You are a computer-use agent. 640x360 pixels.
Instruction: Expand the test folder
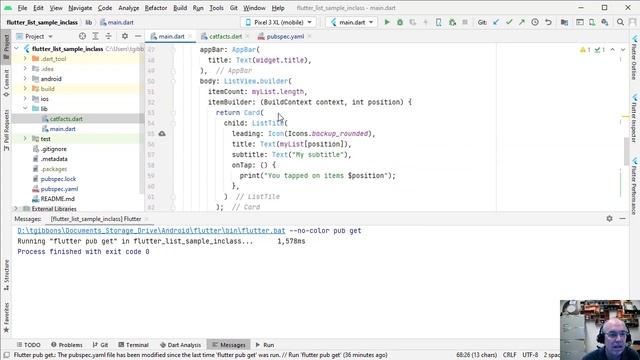25,139
